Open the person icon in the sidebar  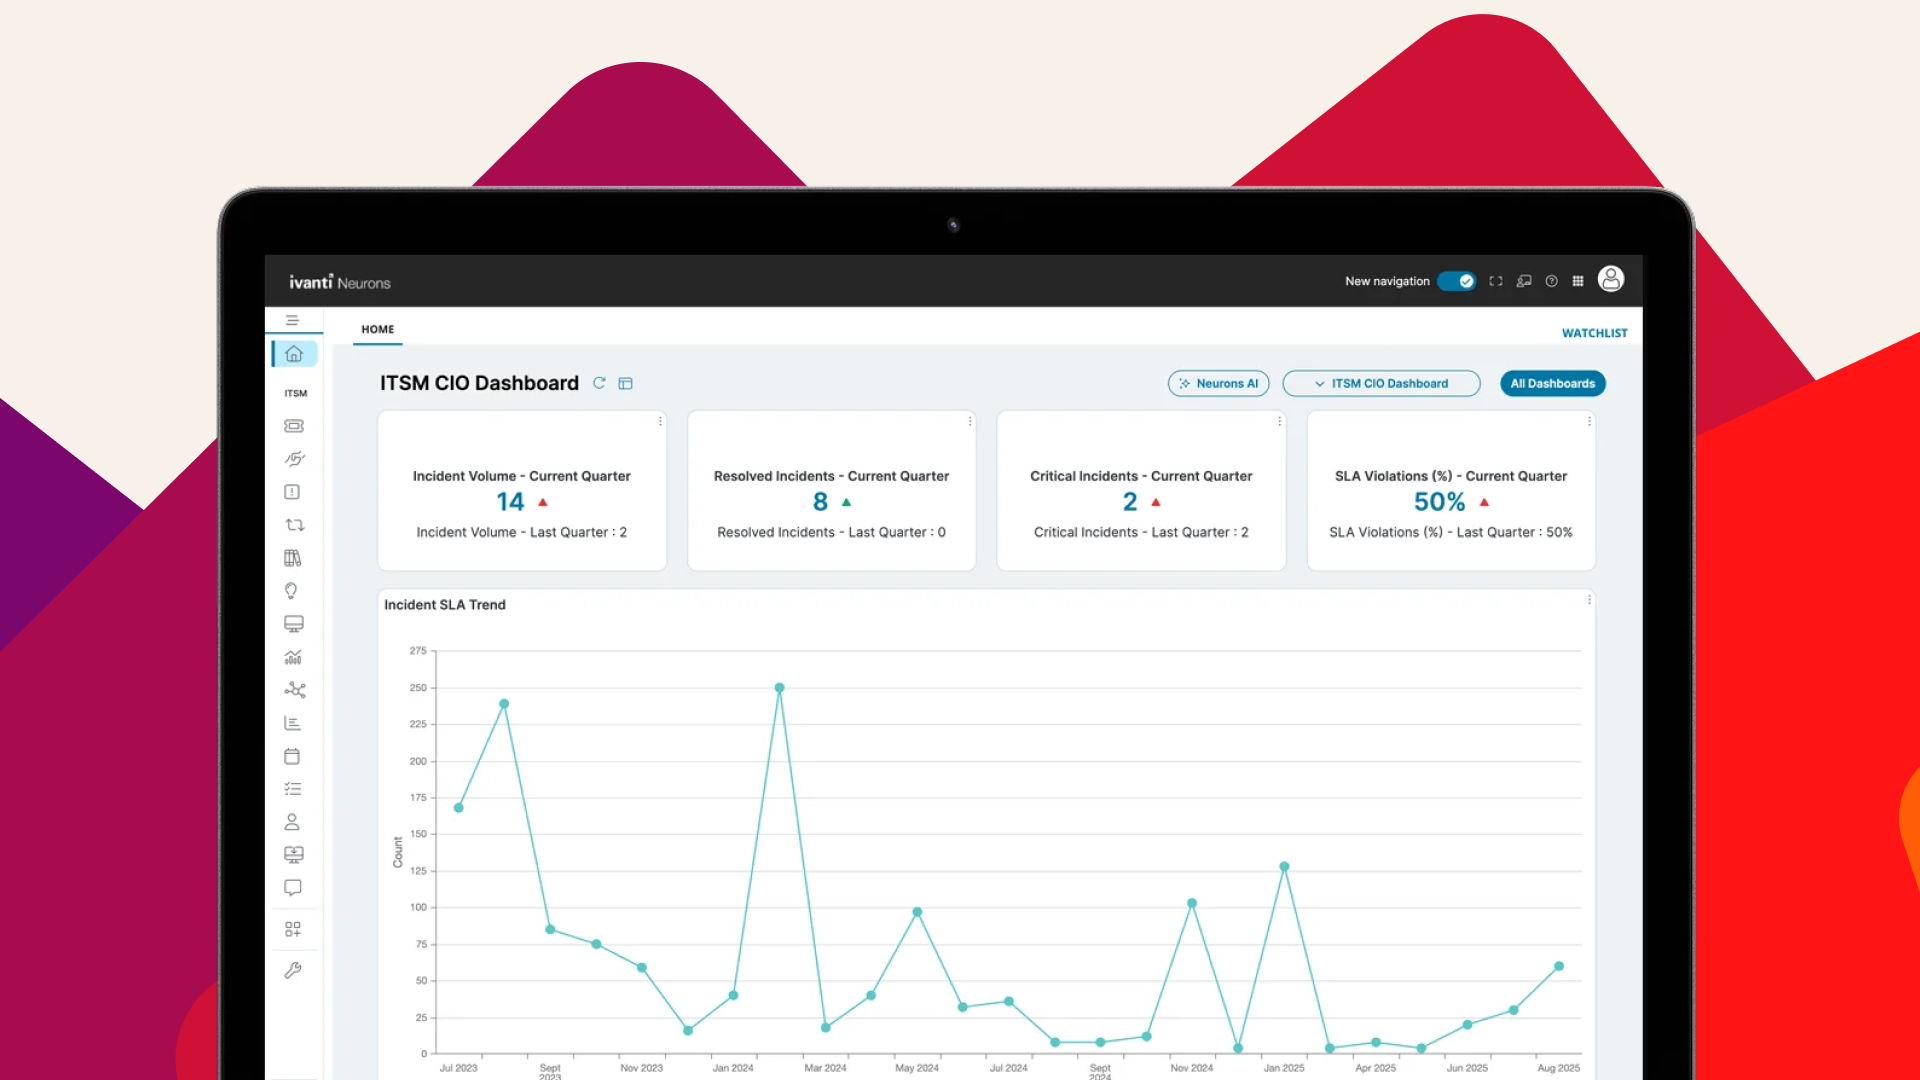292,822
